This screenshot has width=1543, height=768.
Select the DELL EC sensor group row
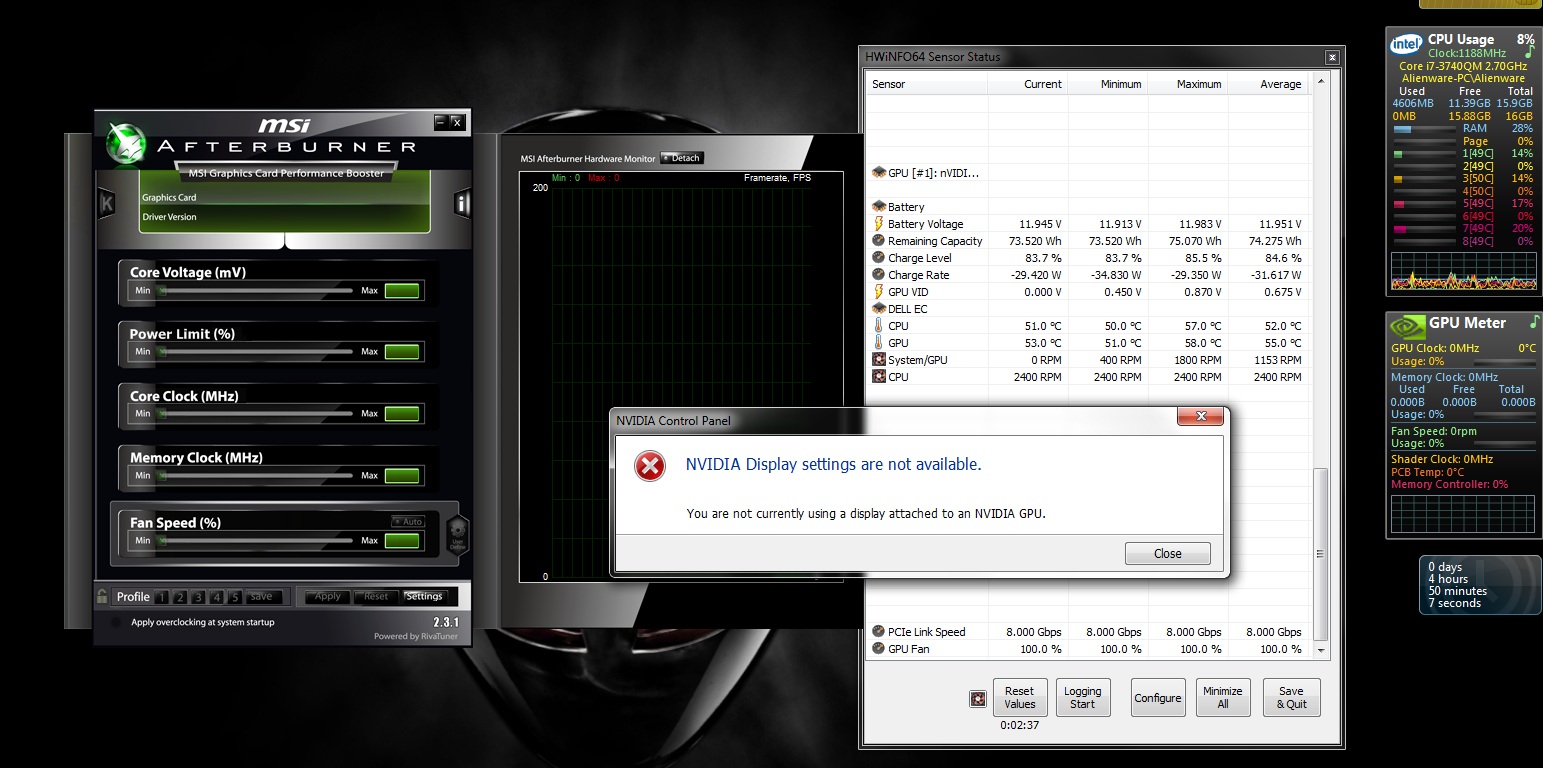(907, 309)
